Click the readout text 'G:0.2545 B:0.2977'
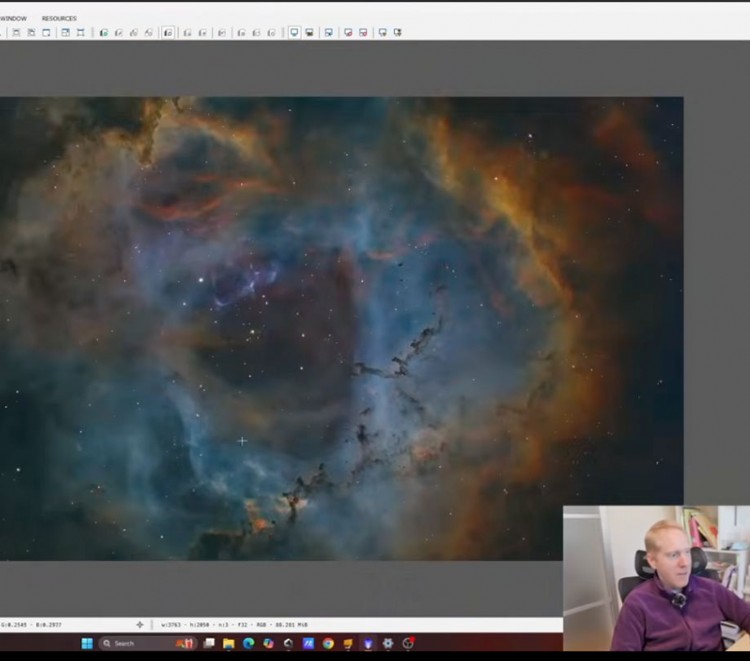Image resolution: width=750 pixels, height=661 pixels. click(31, 625)
